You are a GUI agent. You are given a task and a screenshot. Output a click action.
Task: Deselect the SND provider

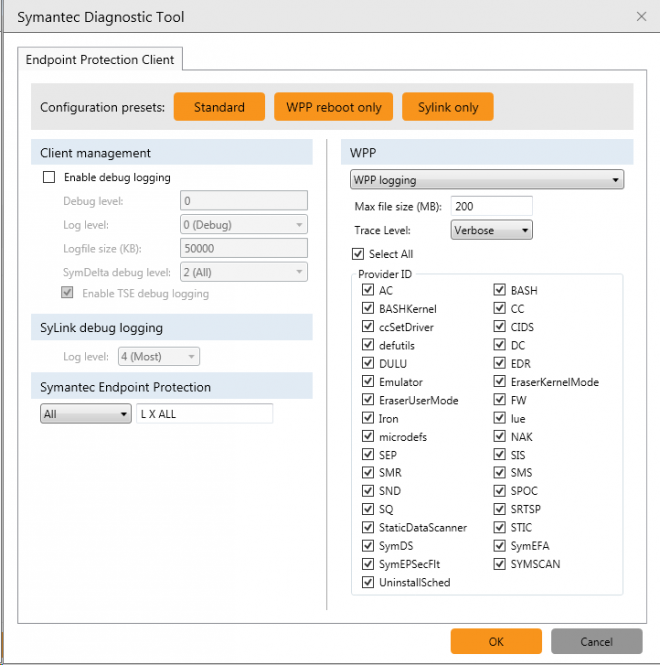(x=368, y=491)
